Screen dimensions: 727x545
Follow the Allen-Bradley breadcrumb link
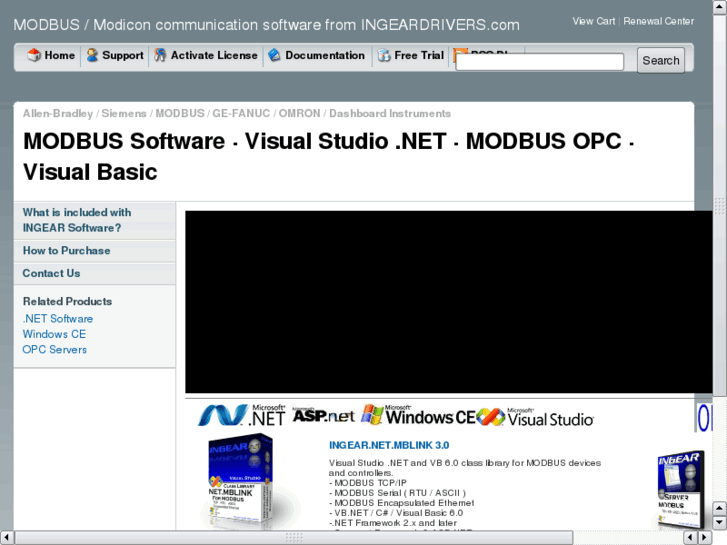pos(58,113)
